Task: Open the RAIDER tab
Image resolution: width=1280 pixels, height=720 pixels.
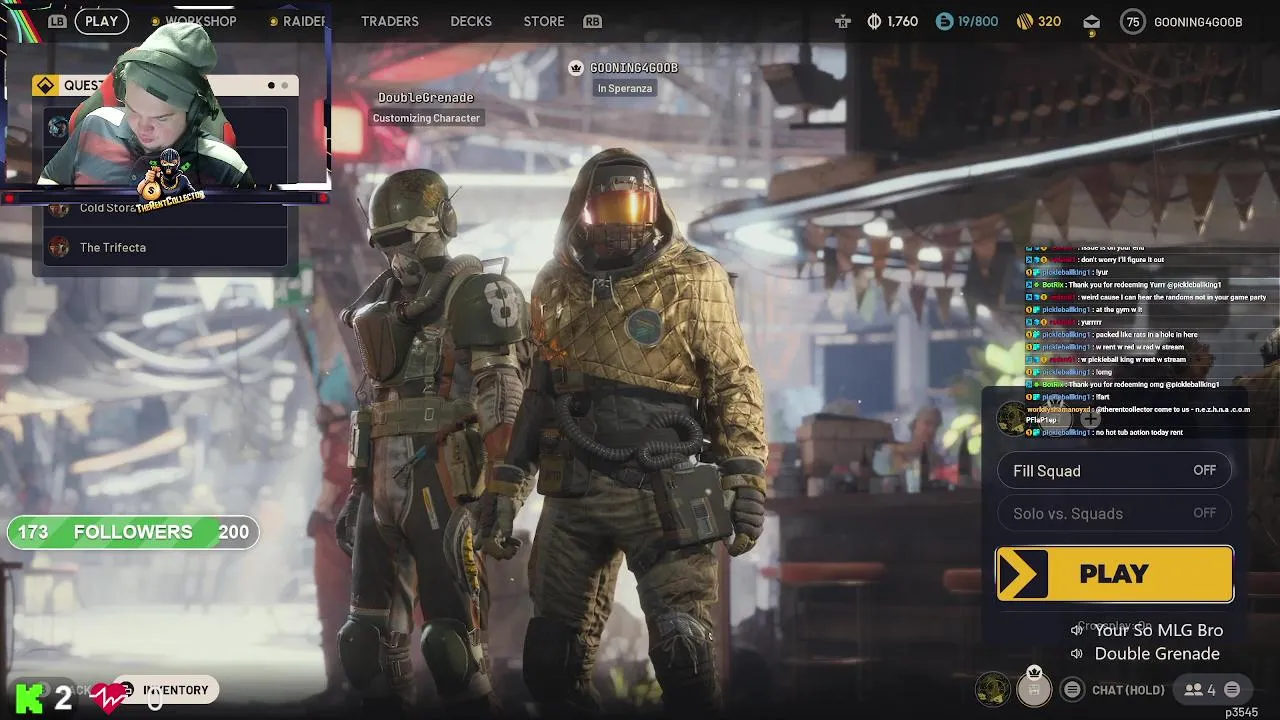Action: pos(303,21)
